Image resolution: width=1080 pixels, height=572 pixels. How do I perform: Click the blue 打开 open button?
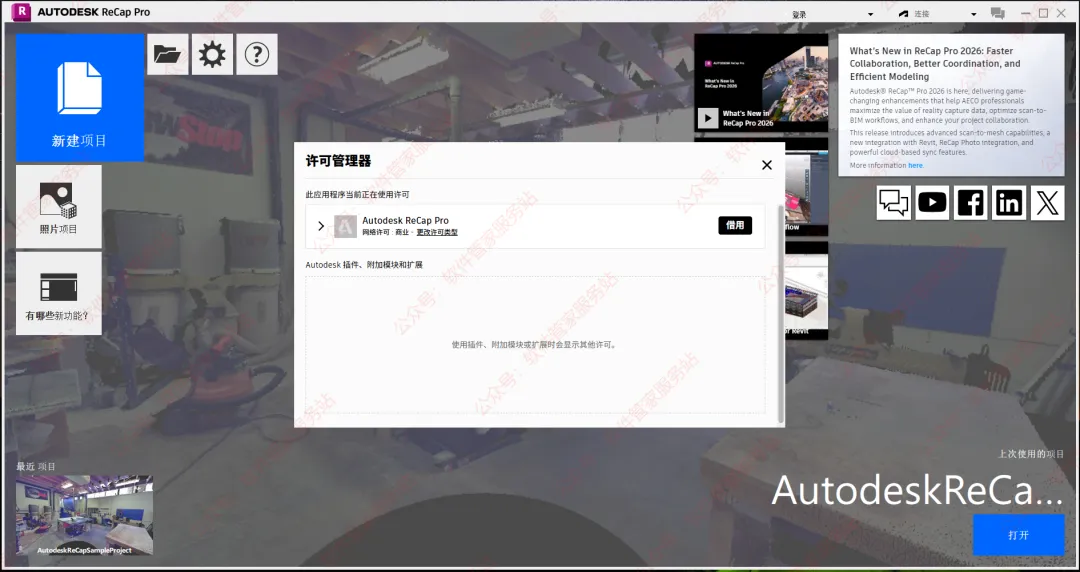pos(1019,535)
